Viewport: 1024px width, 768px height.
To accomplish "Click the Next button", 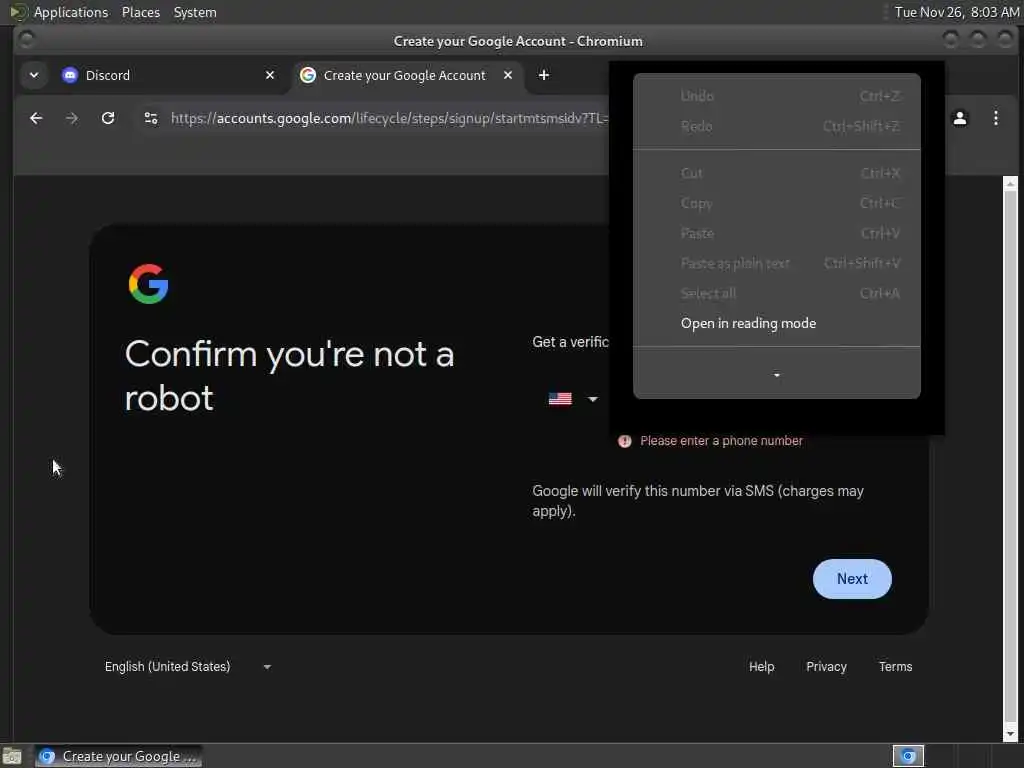I will (x=852, y=579).
